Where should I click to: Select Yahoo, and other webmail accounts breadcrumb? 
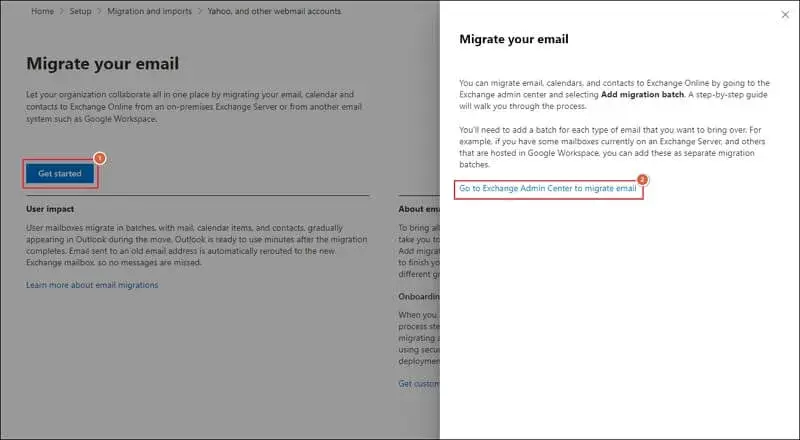pos(274,11)
